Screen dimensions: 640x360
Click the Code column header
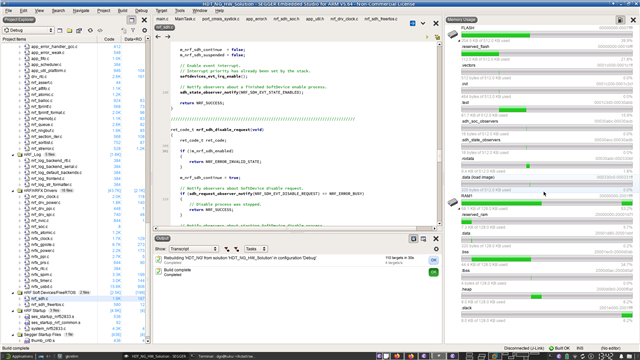[x=109, y=39]
